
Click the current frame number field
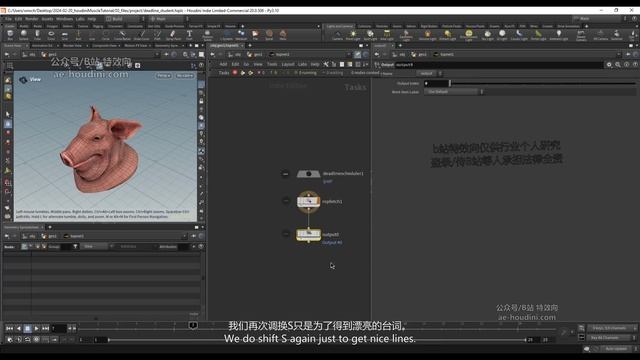pyautogui.click(x=59, y=328)
